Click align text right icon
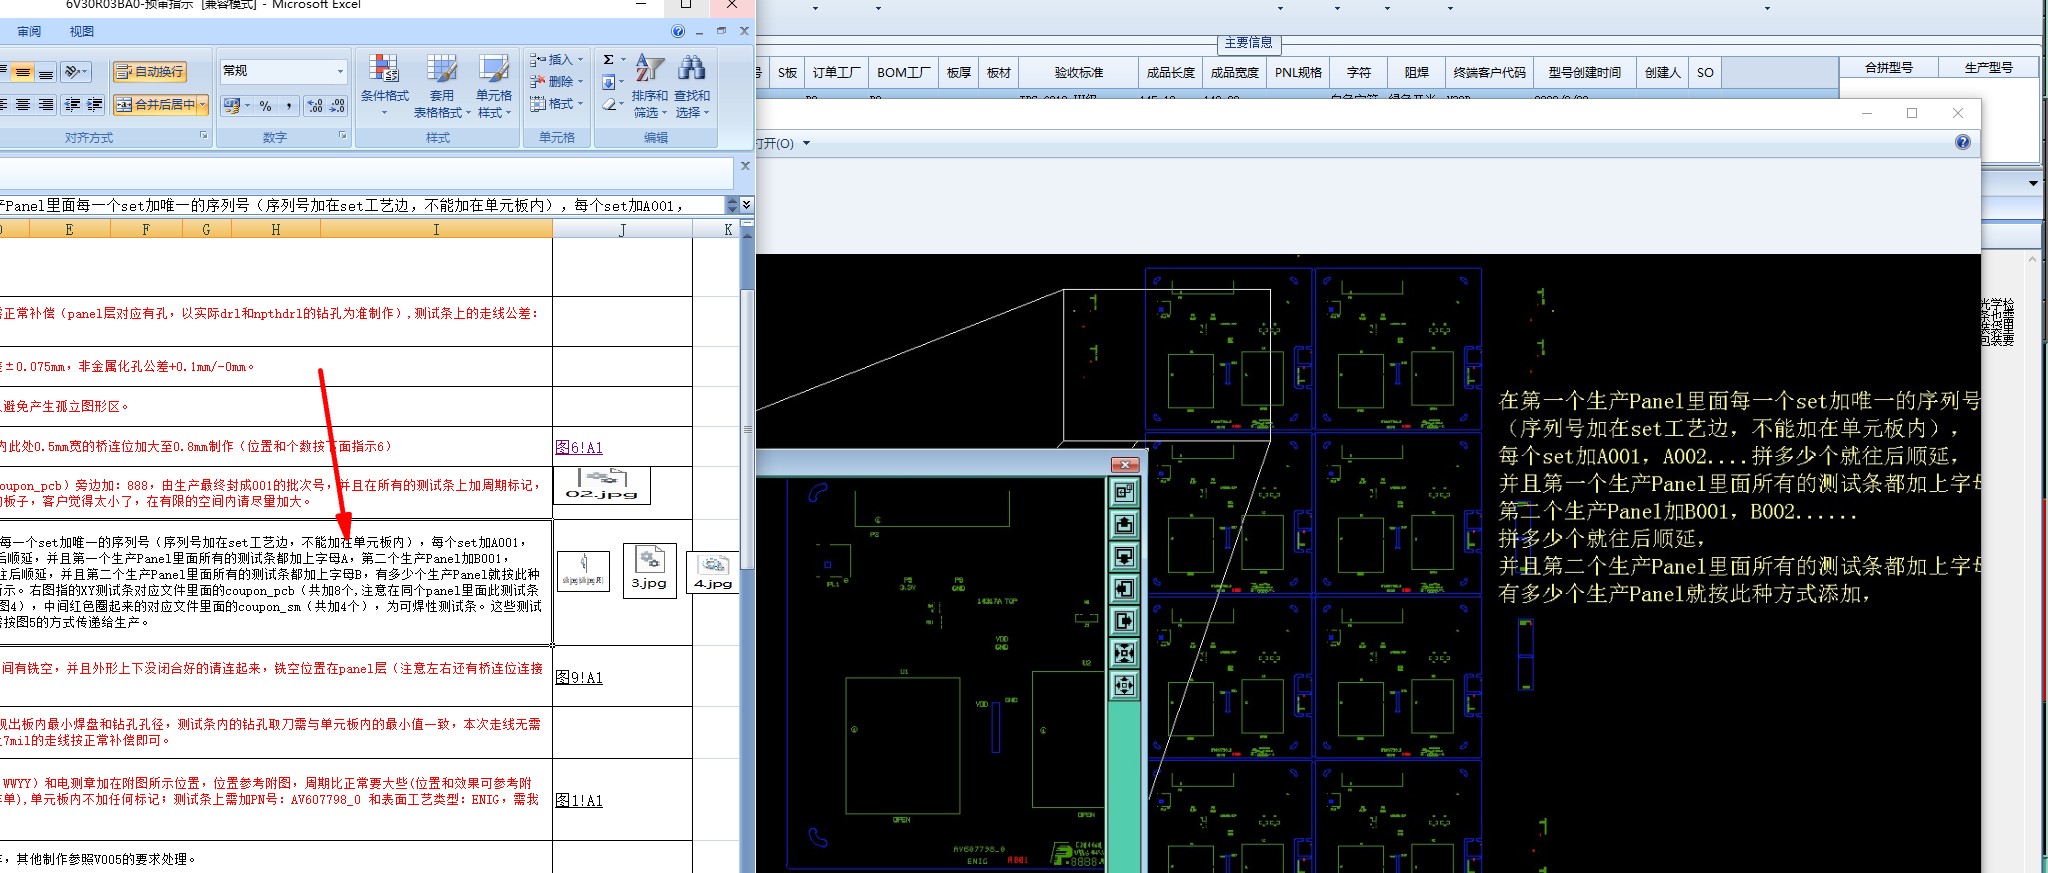 (46, 104)
